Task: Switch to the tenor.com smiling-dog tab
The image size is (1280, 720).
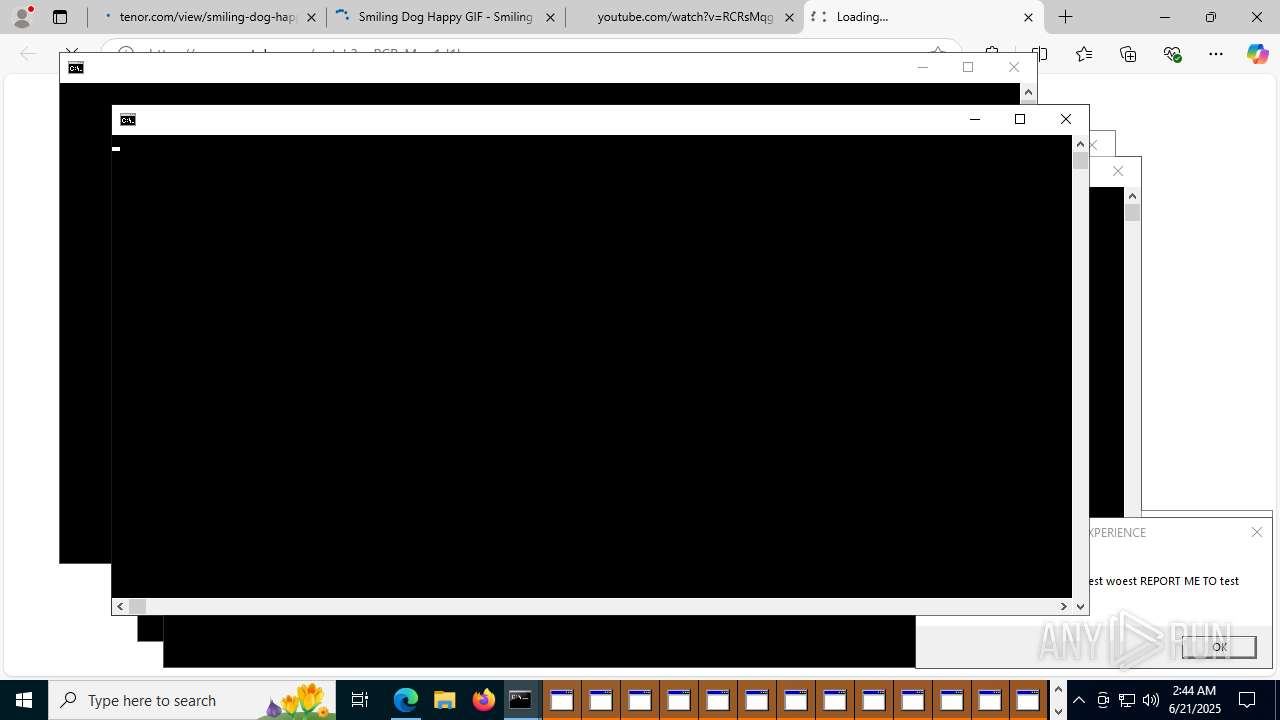Action: 207,17
